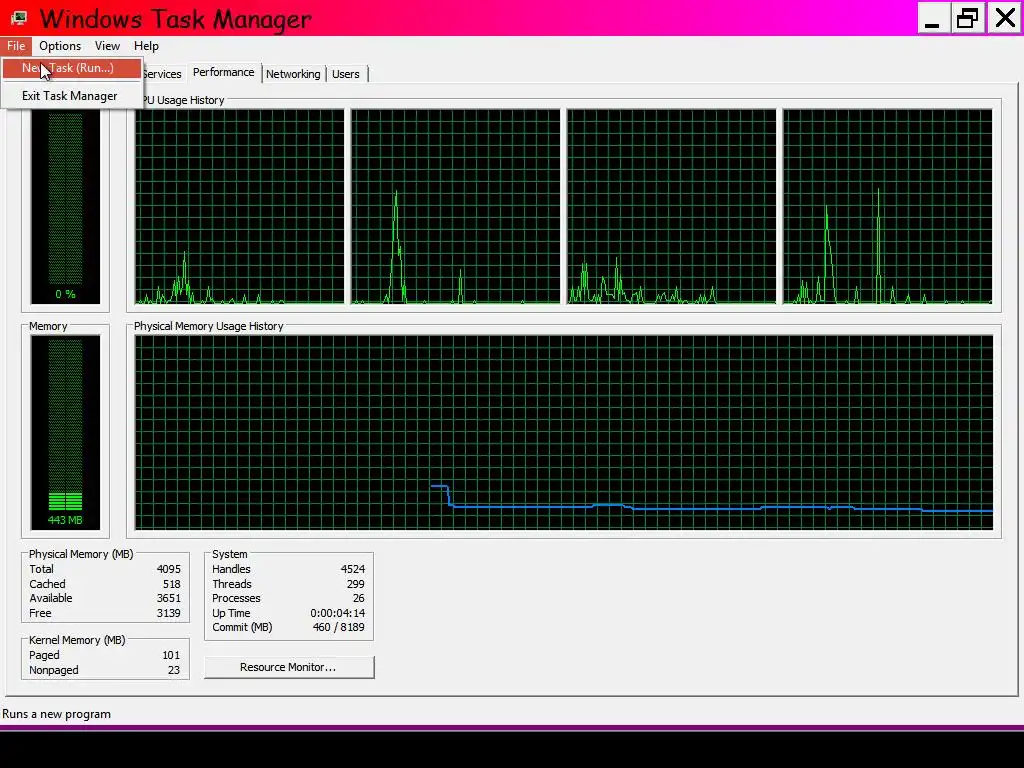1024x768 pixels.
Task: Click the fourth CPU usage history graph
Action: pyautogui.click(x=888, y=206)
